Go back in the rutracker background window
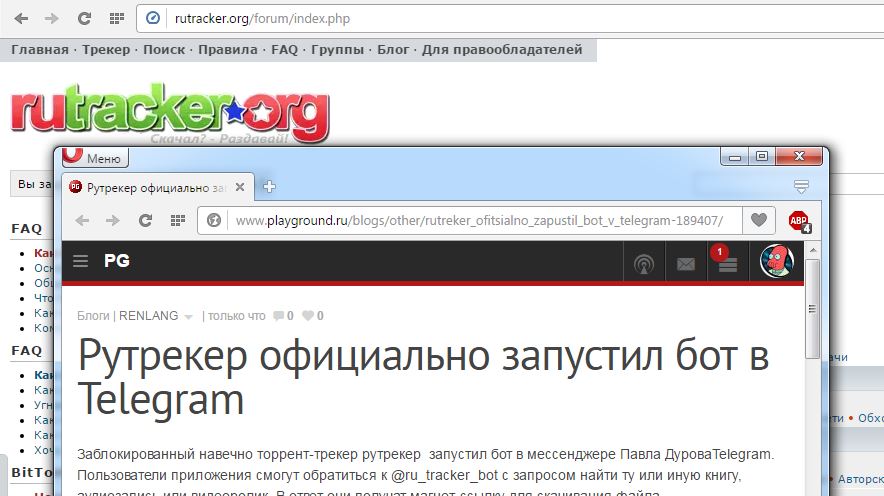 (x=21, y=19)
